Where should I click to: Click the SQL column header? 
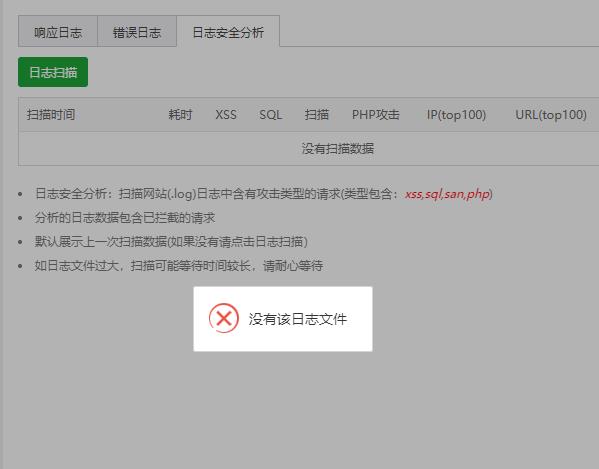(x=270, y=115)
